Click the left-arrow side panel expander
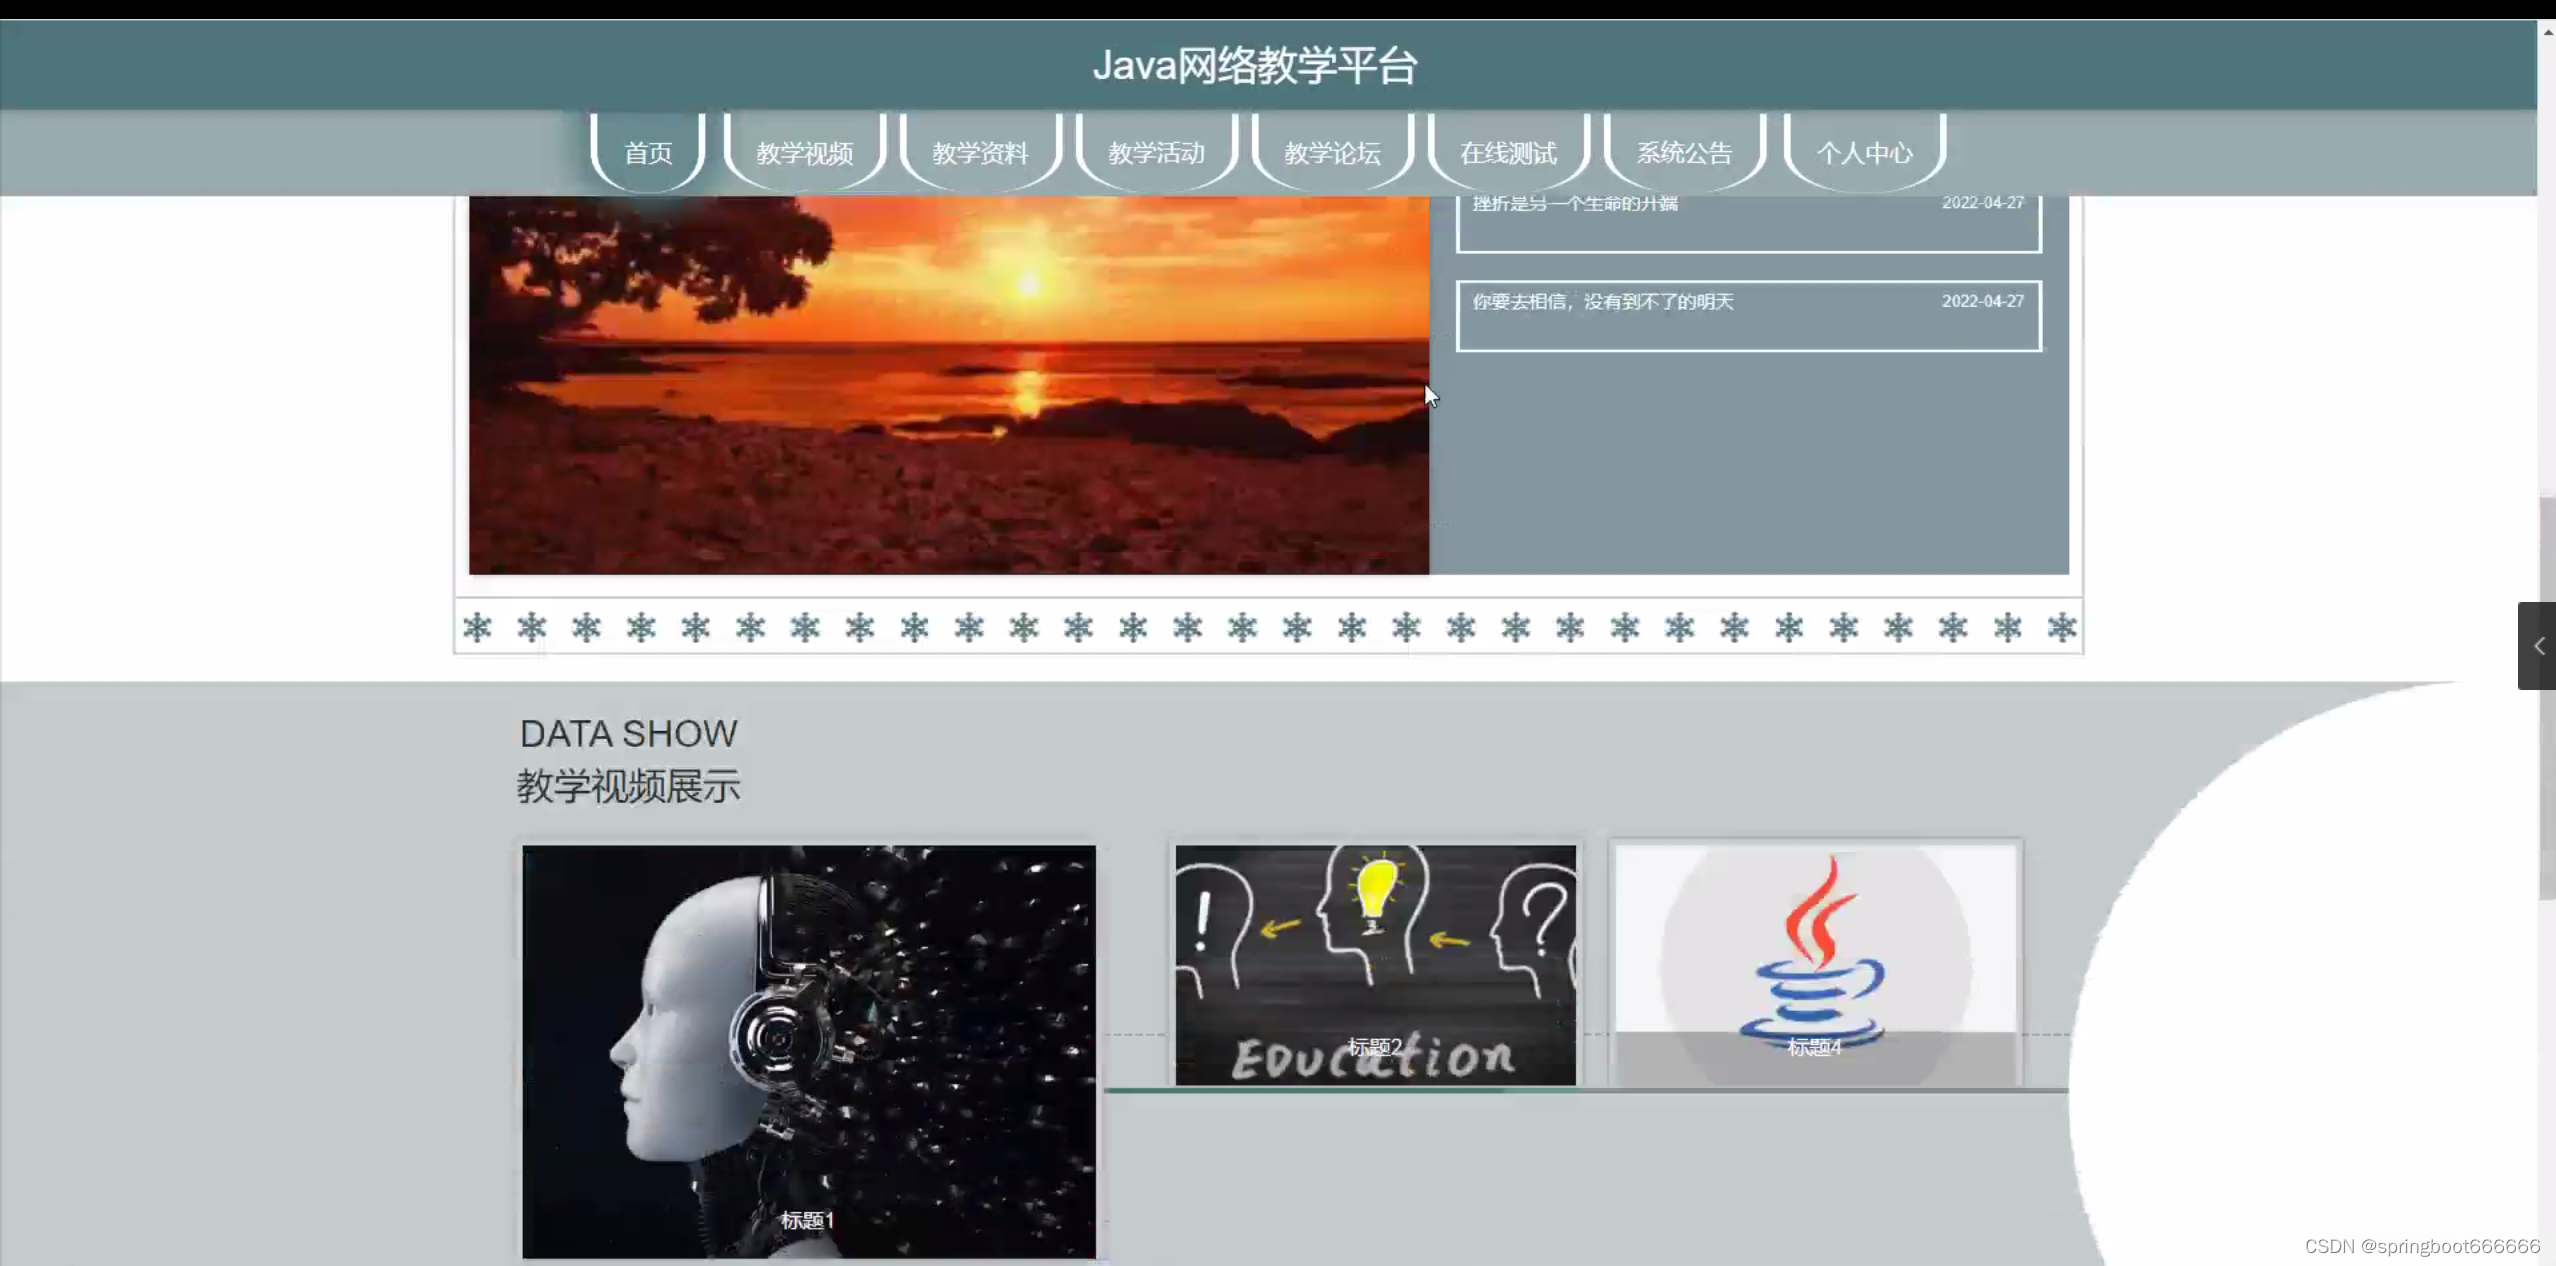Viewport: 2556px width, 1266px height. (x=2537, y=646)
